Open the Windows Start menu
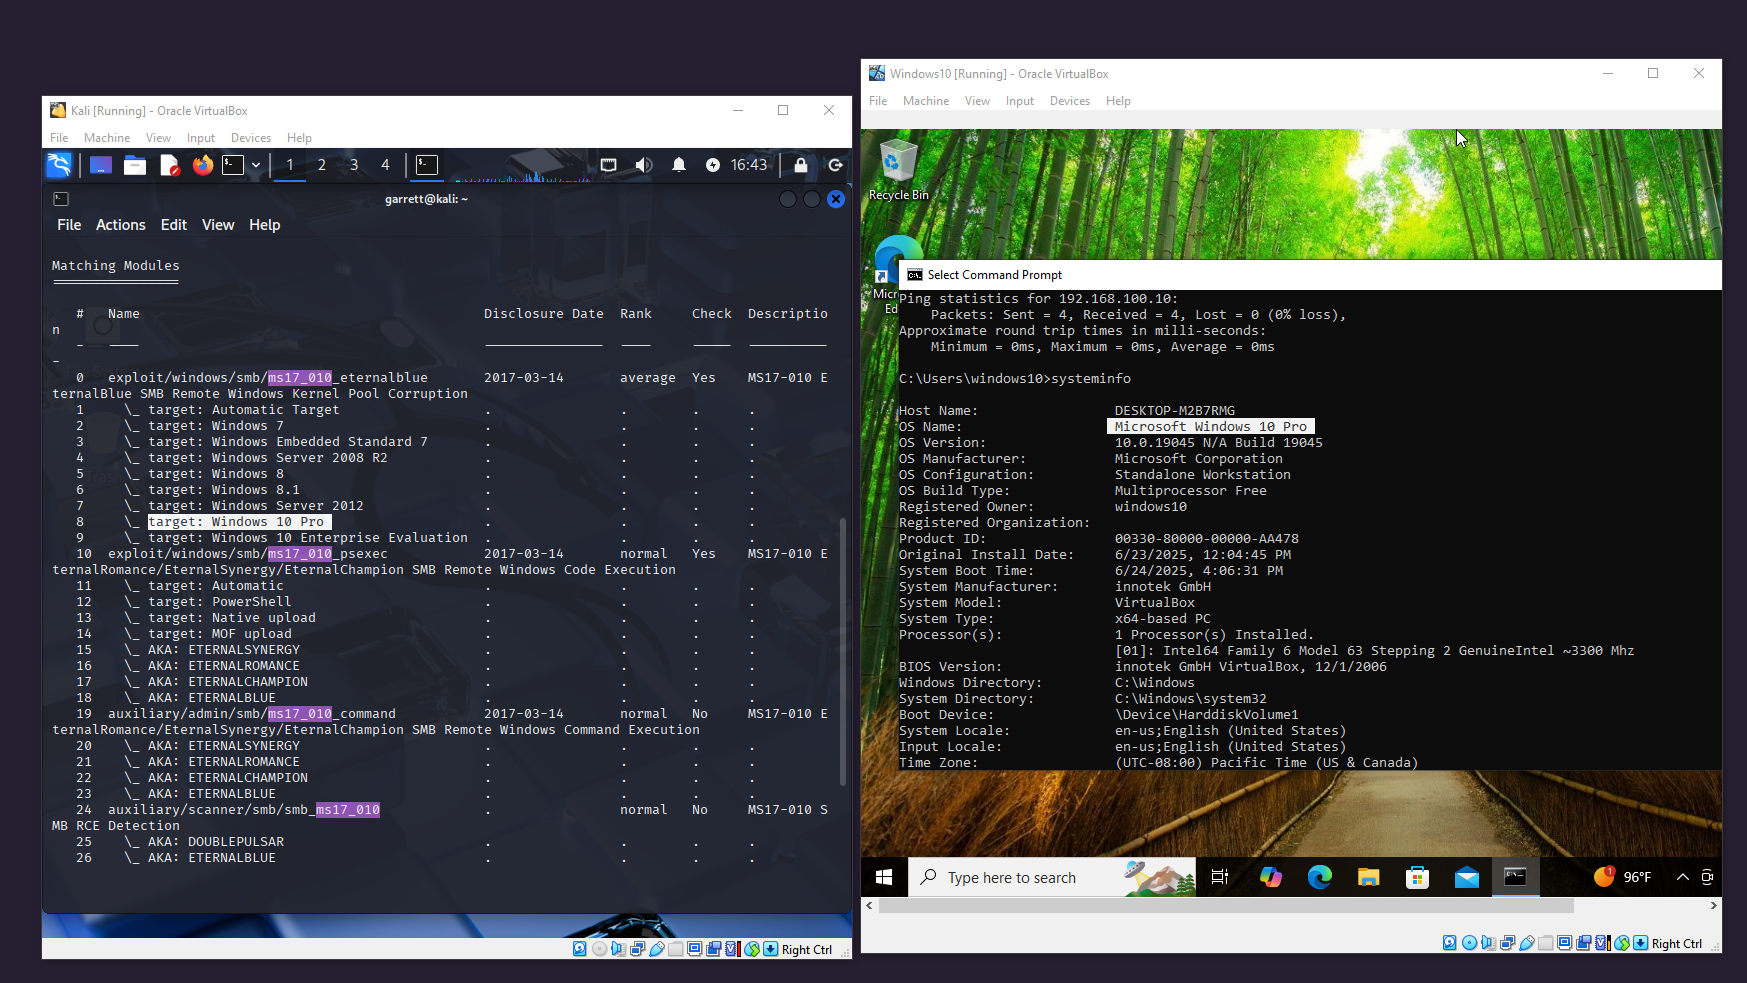 click(884, 877)
